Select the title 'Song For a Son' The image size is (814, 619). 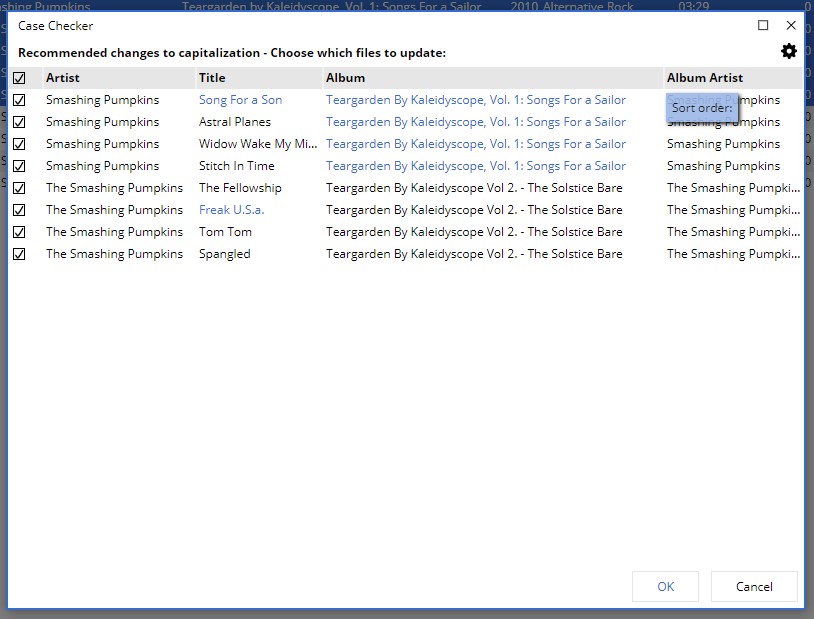coord(240,100)
